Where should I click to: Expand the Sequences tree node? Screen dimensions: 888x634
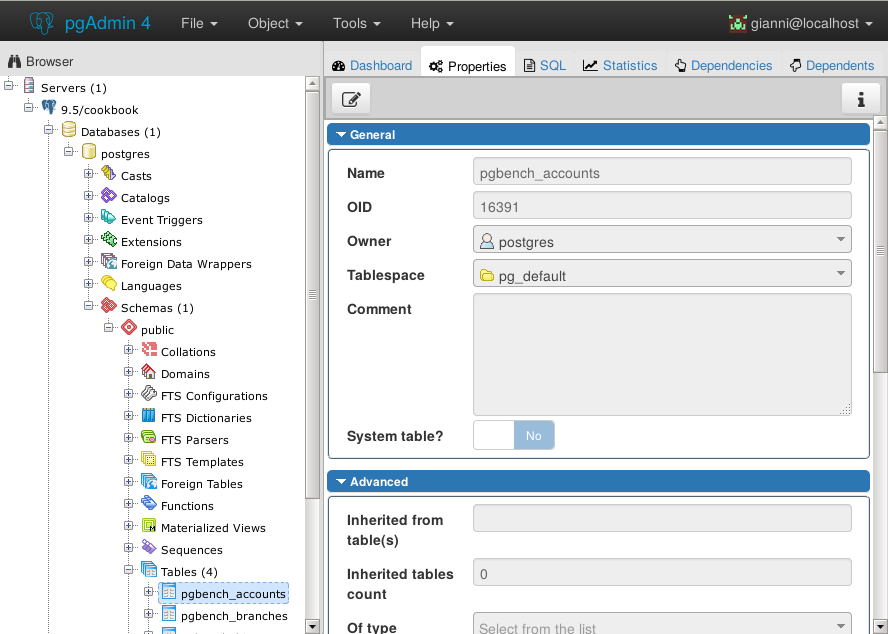tap(129, 548)
